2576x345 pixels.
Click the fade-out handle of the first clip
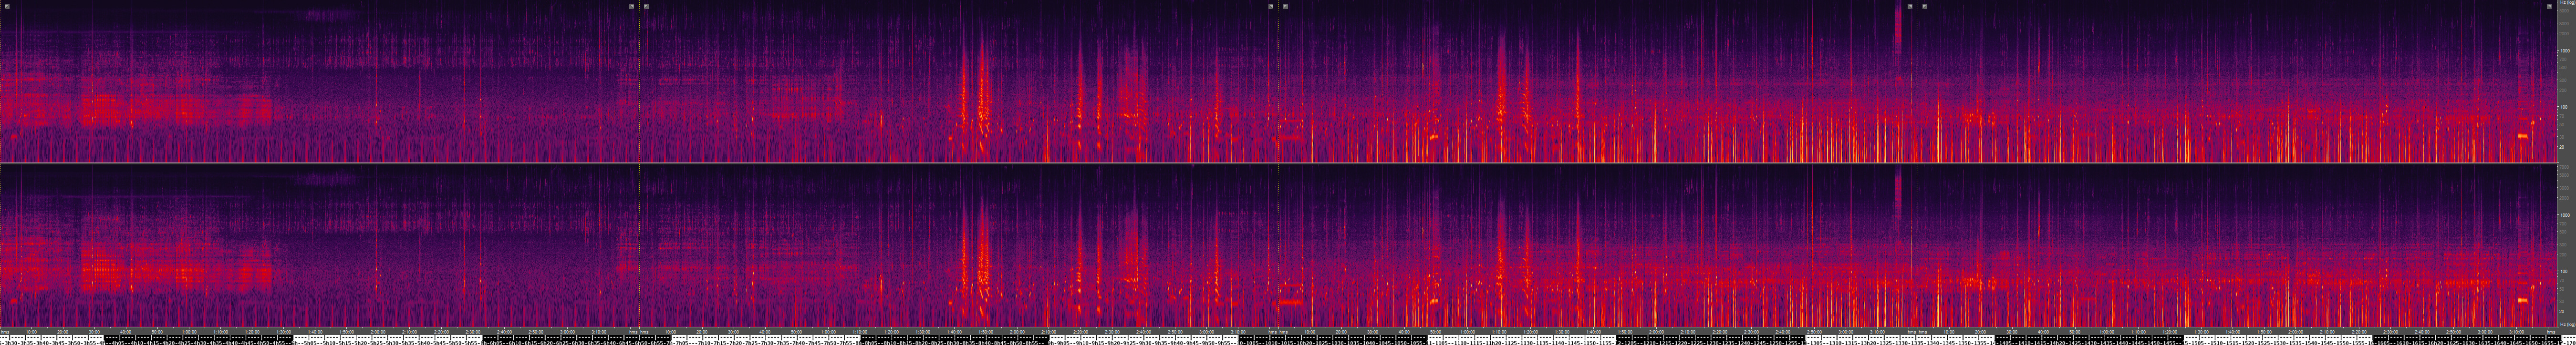631,6
